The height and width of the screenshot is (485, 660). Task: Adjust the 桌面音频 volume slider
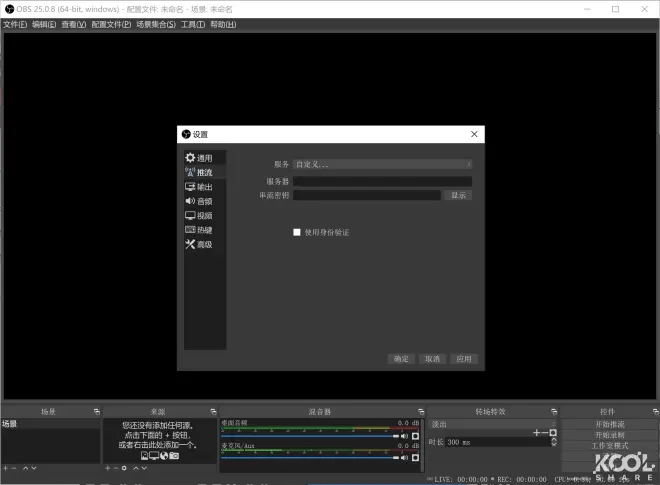point(310,436)
